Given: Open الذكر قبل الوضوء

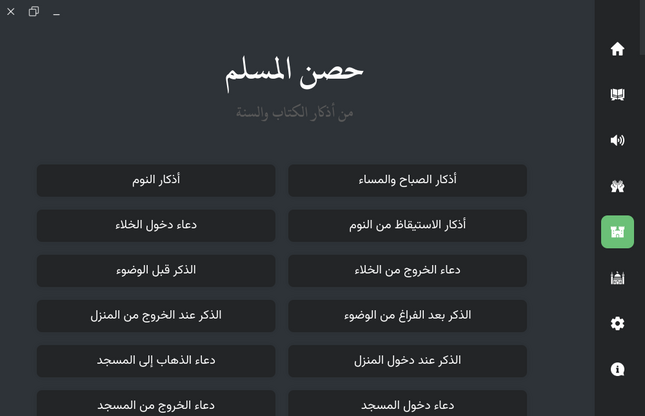Looking at the screenshot, I should point(156,271).
